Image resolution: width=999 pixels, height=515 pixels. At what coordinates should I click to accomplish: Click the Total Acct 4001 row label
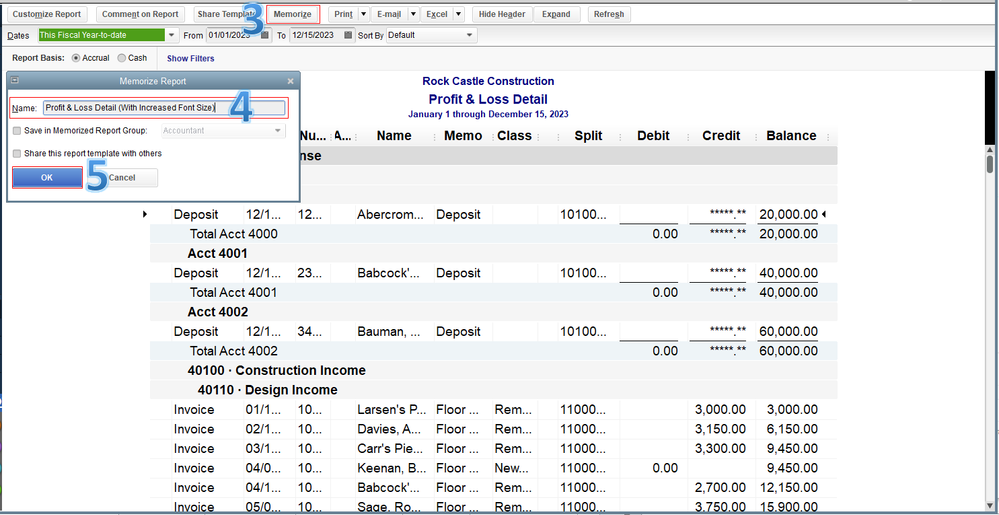coord(234,293)
